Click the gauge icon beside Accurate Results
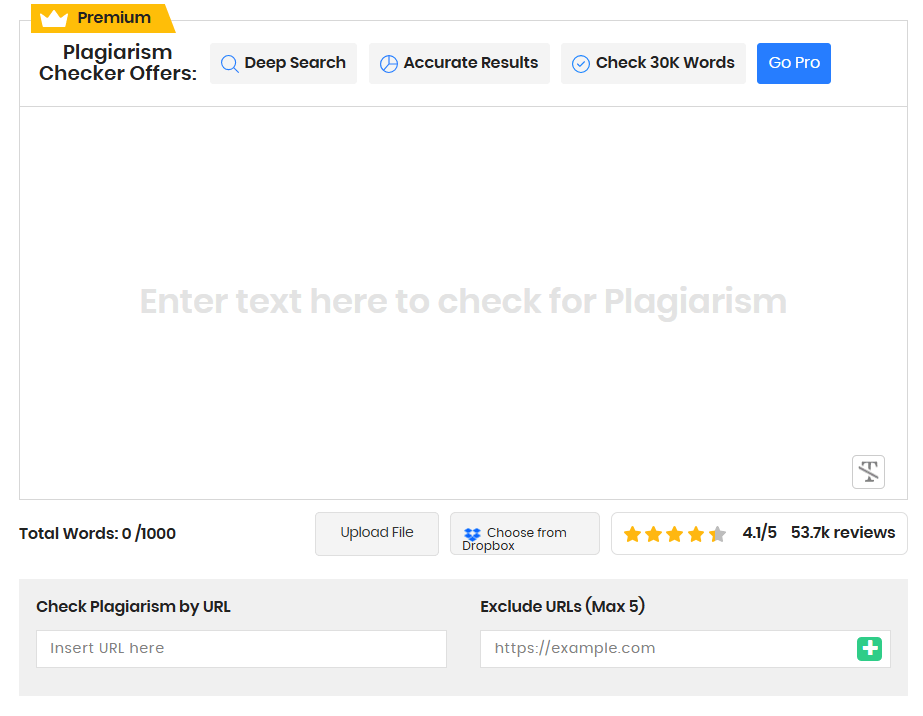Viewport: 923px width, 716px height. point(389,62)
